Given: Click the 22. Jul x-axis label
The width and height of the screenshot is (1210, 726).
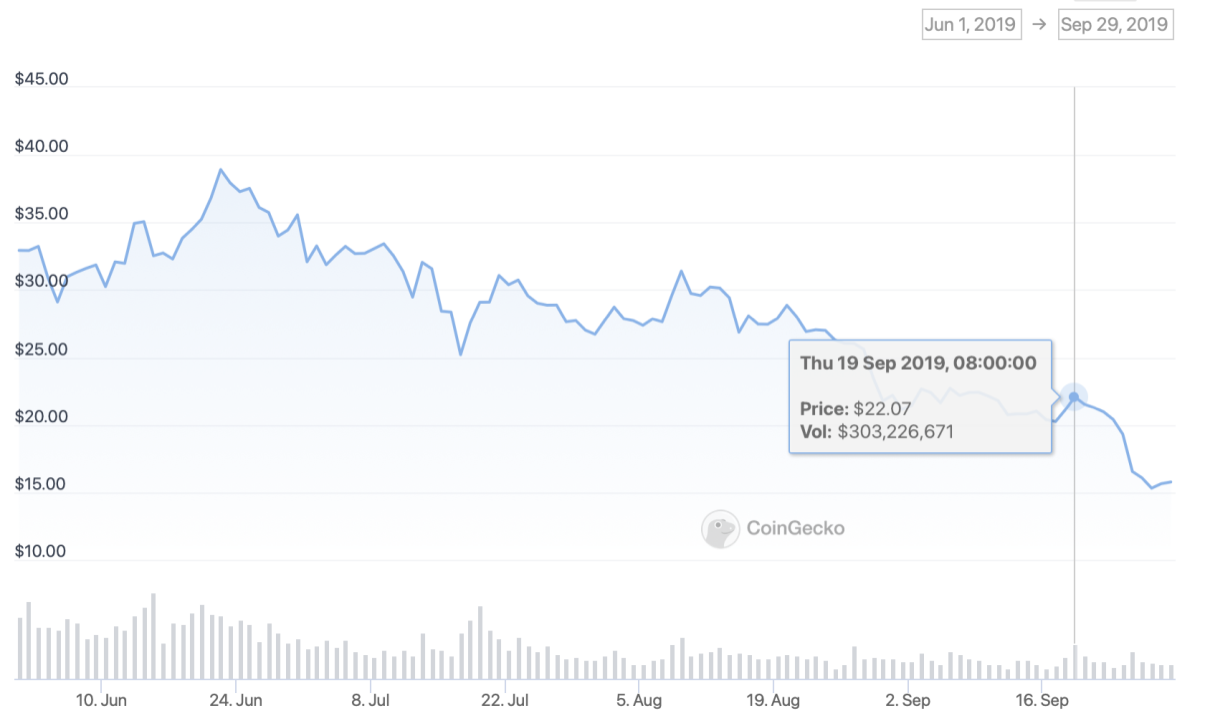Looking at the screenshot, I should (505, 700).
